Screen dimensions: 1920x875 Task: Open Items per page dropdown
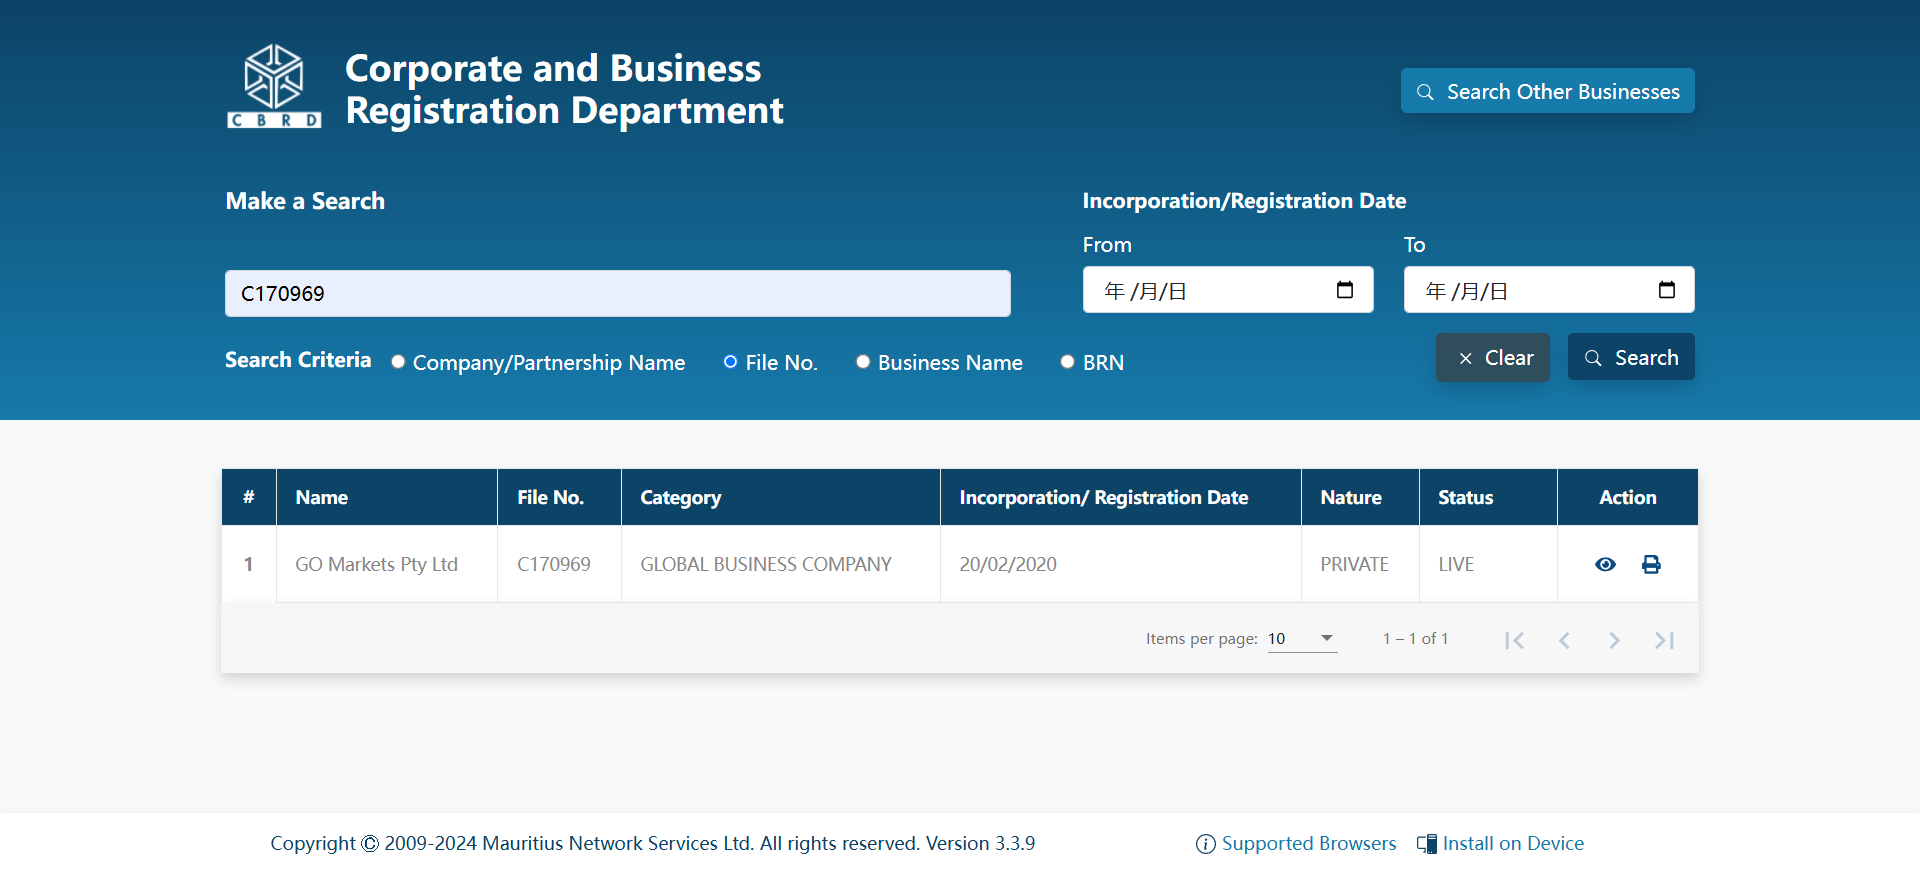click(1302, 639)
